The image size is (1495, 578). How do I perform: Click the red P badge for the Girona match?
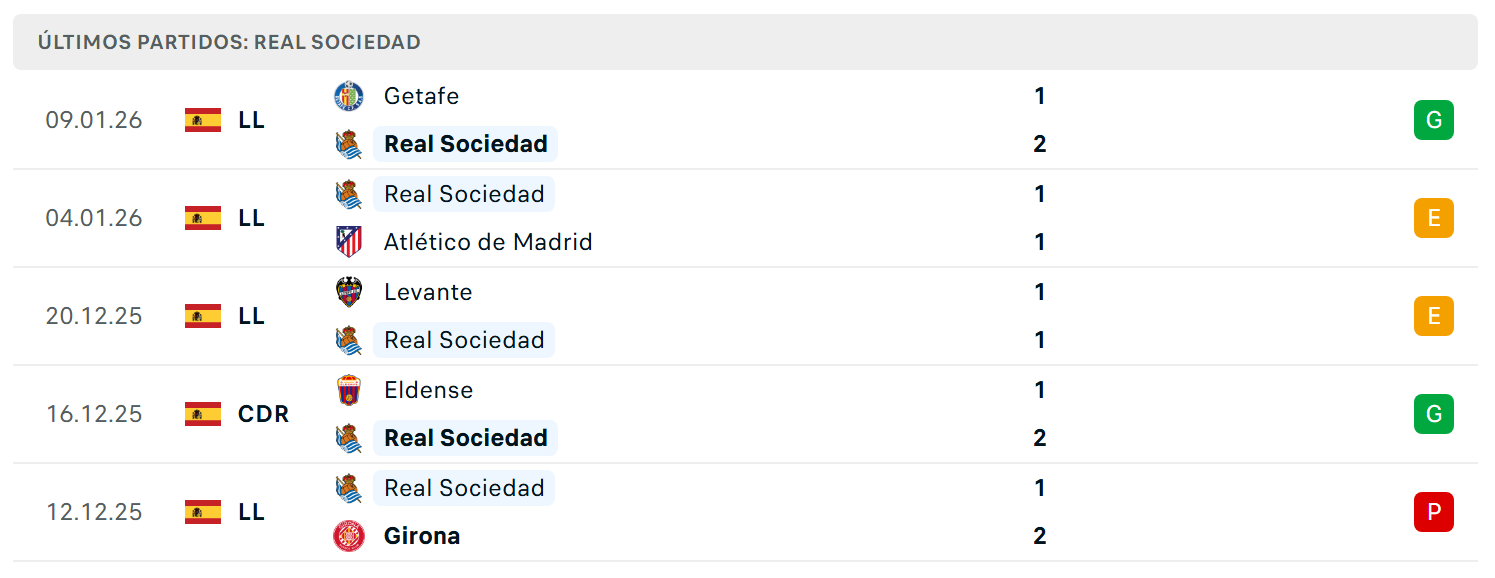[1433, 512]
